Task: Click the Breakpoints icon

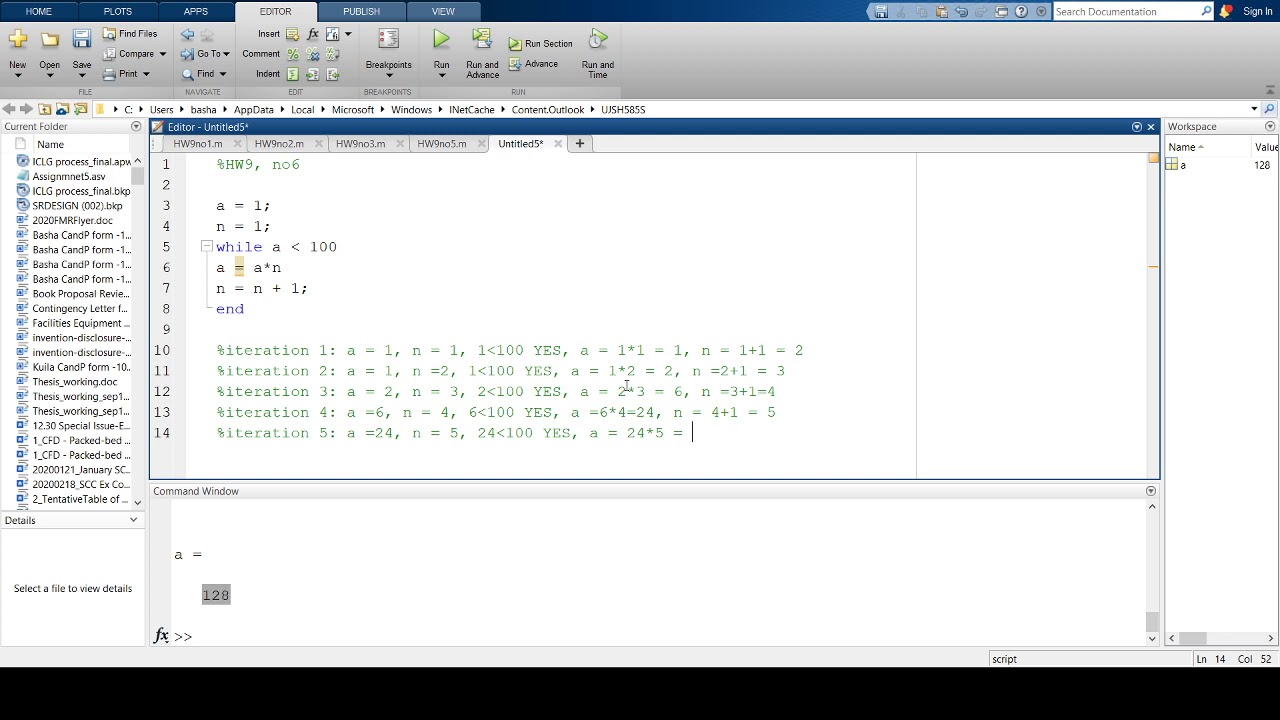Action: click(x=388, y=40)
